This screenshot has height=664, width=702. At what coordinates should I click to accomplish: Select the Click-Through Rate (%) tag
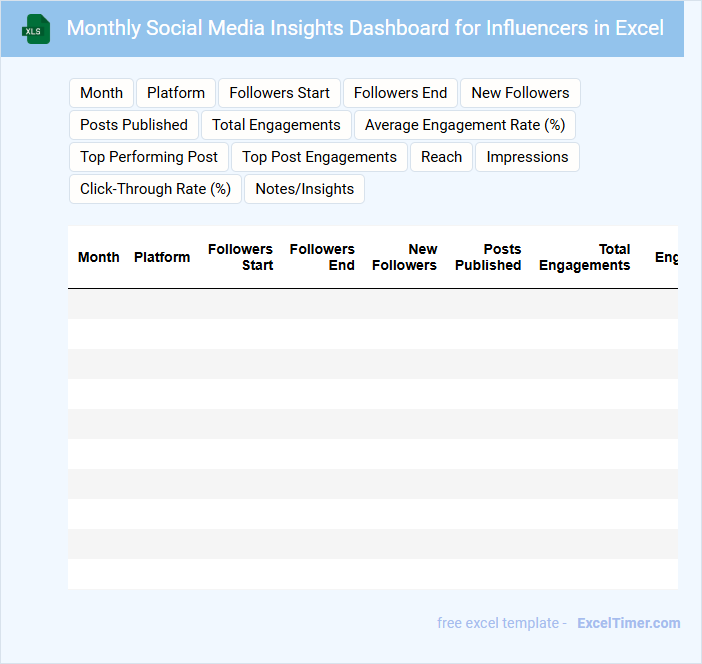tap(155, 189)
